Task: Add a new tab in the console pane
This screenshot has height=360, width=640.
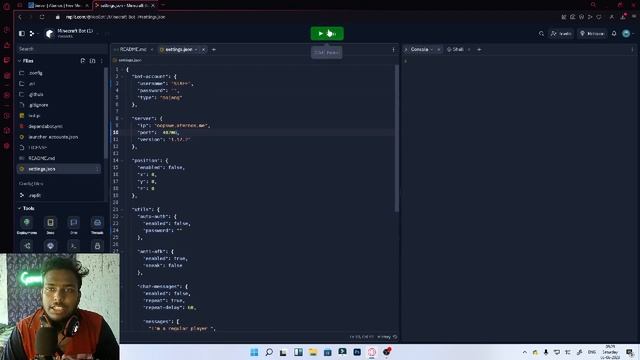Action: 479,49
